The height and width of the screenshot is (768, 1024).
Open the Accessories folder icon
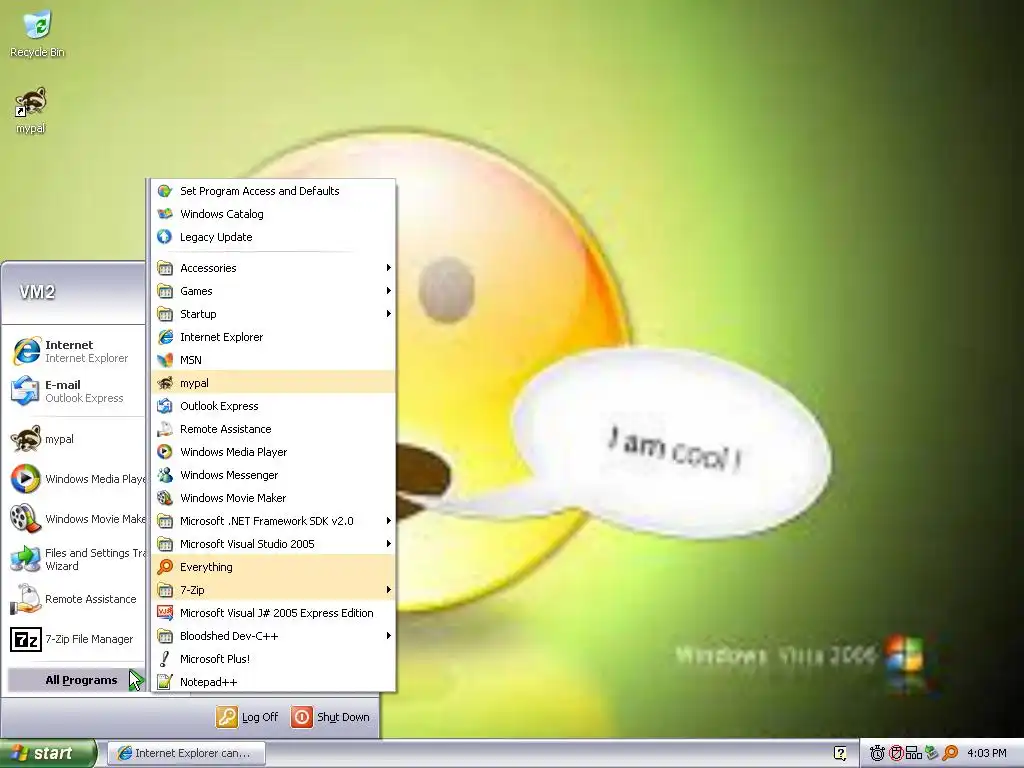tap(165, 268)
